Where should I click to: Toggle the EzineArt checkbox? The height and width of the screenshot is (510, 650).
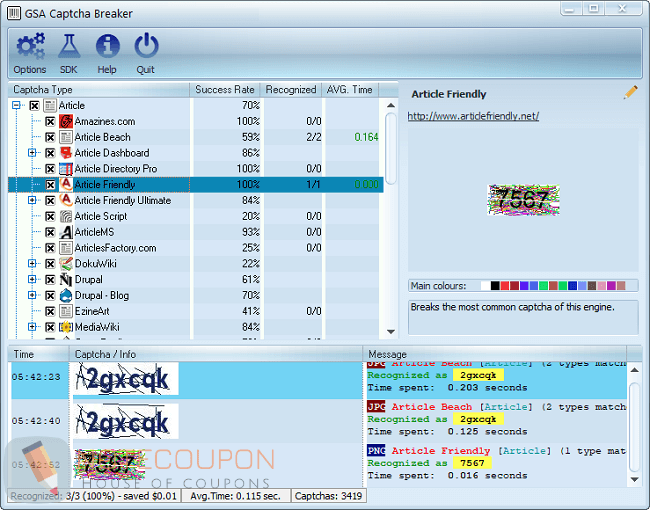tap(50, 311)
